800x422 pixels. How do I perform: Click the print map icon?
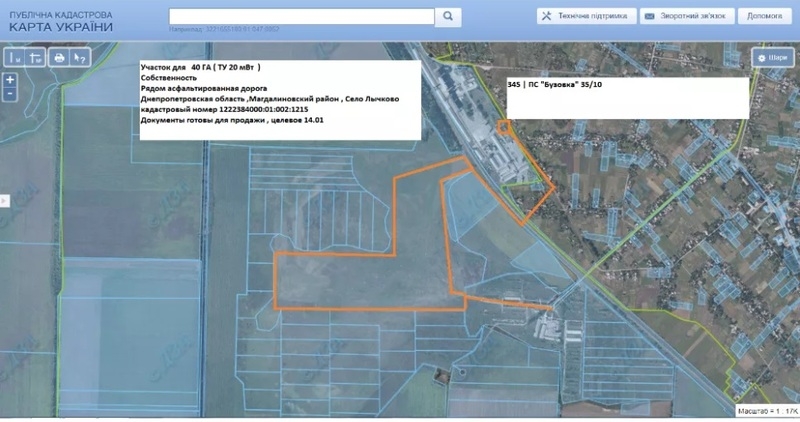(60, 58)
